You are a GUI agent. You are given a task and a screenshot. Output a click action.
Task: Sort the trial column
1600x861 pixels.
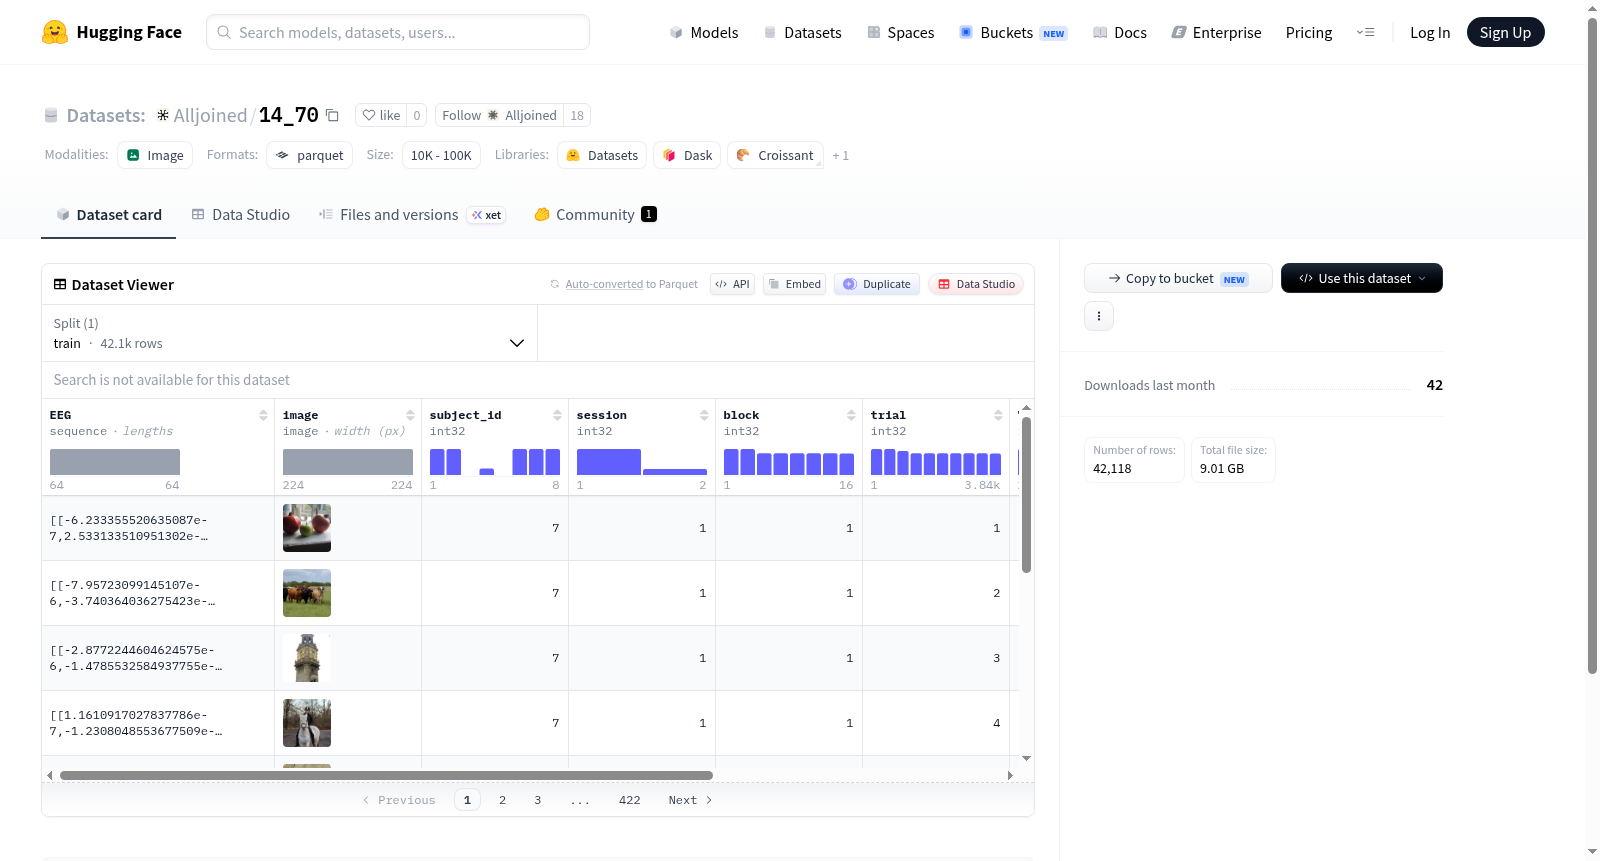pyautogui.click(x=998, y=415)
